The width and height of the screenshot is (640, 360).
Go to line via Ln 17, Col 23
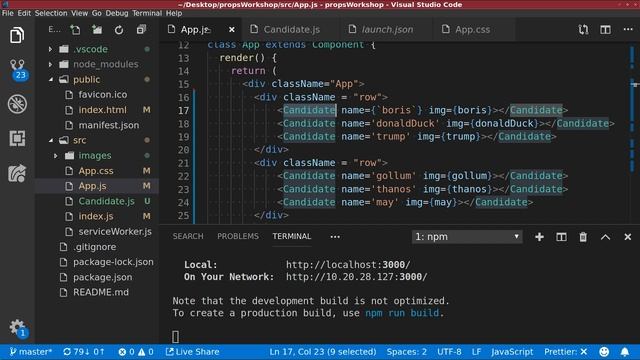[x=322, y=352]
